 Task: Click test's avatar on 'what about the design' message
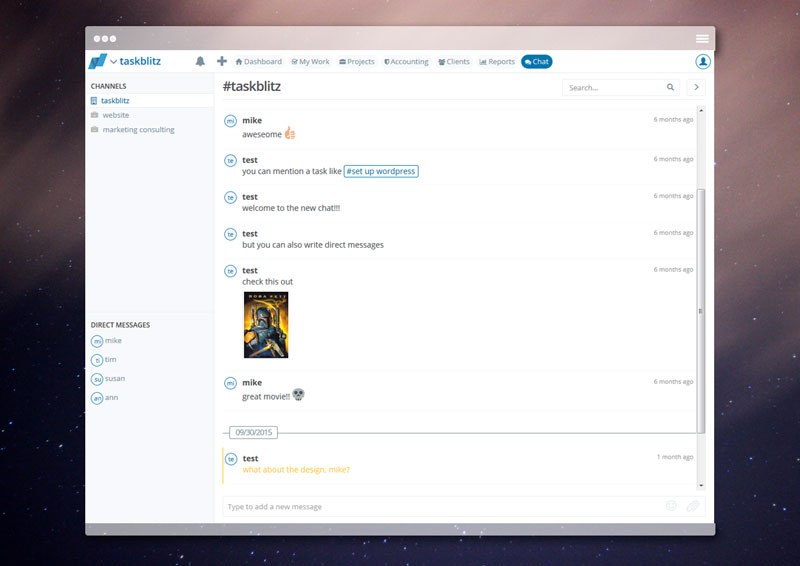click(231, 459)
